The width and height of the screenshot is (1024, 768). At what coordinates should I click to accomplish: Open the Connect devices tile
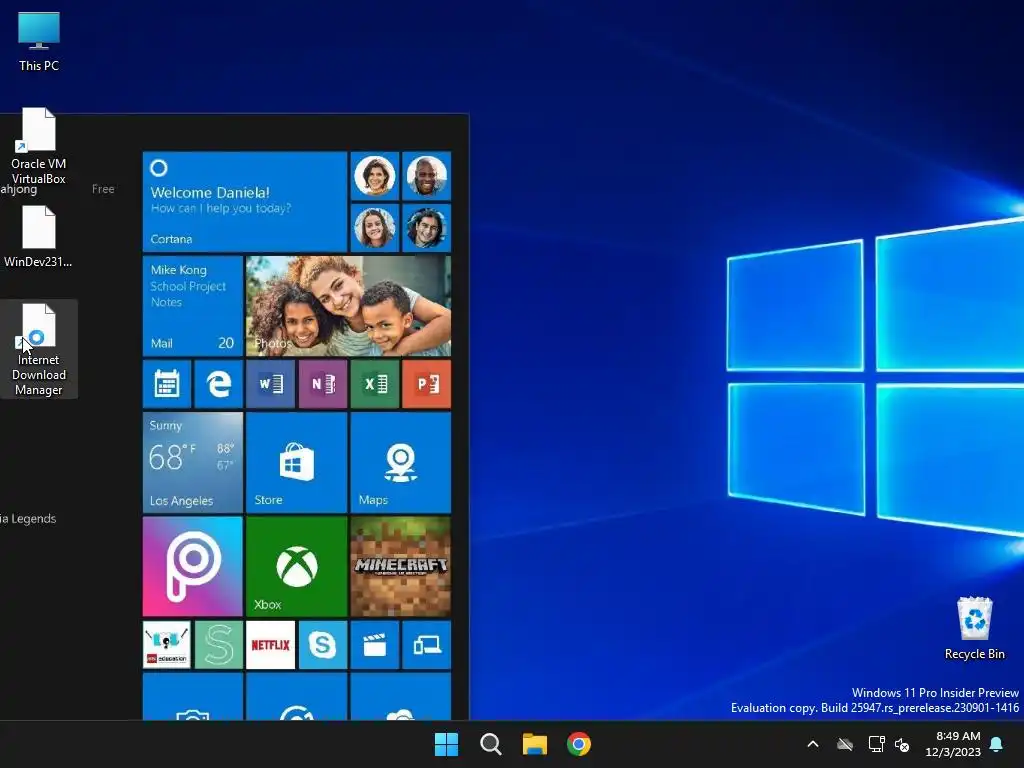(427, 645)
